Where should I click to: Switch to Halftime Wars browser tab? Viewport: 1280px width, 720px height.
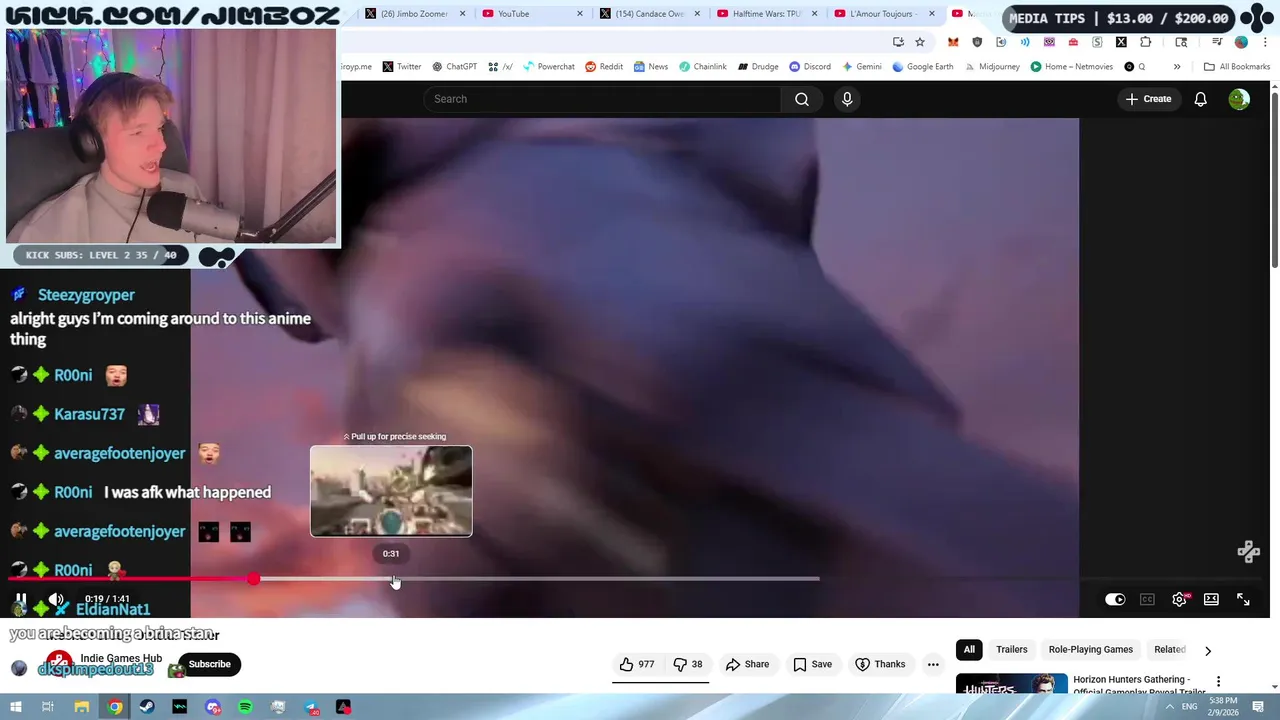766,14
